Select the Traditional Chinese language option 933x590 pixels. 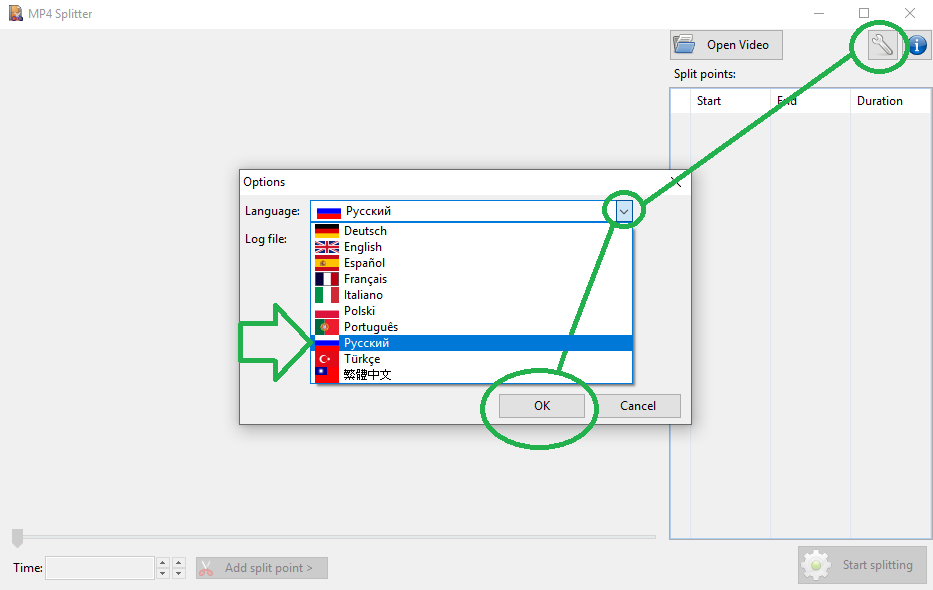click(x=367, y=375)
